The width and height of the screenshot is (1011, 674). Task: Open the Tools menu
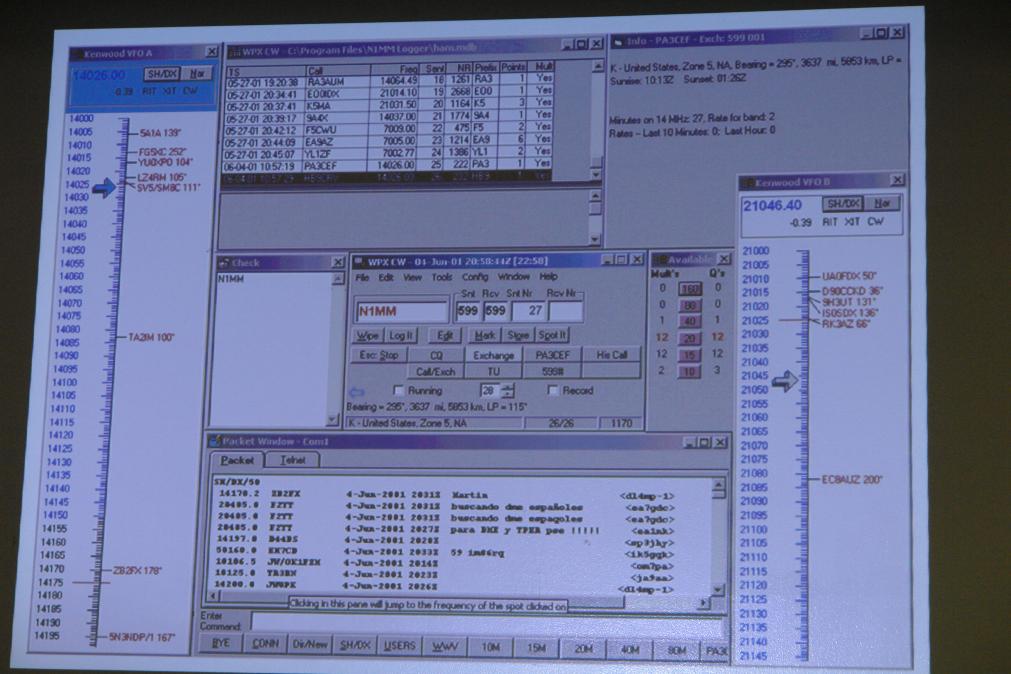(442, 277)
